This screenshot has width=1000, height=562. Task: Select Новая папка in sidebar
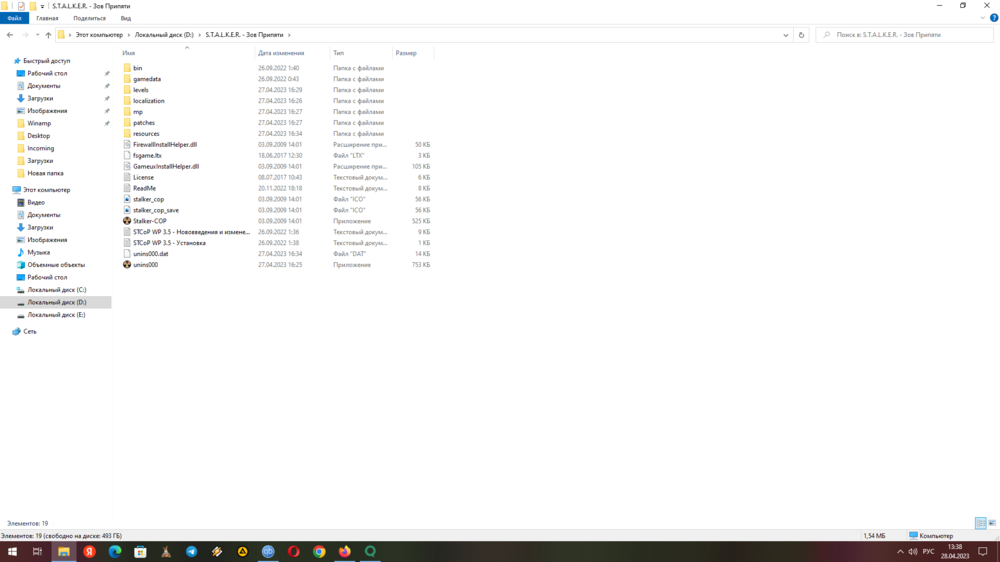pyautogui.click(x=45, y=173)
